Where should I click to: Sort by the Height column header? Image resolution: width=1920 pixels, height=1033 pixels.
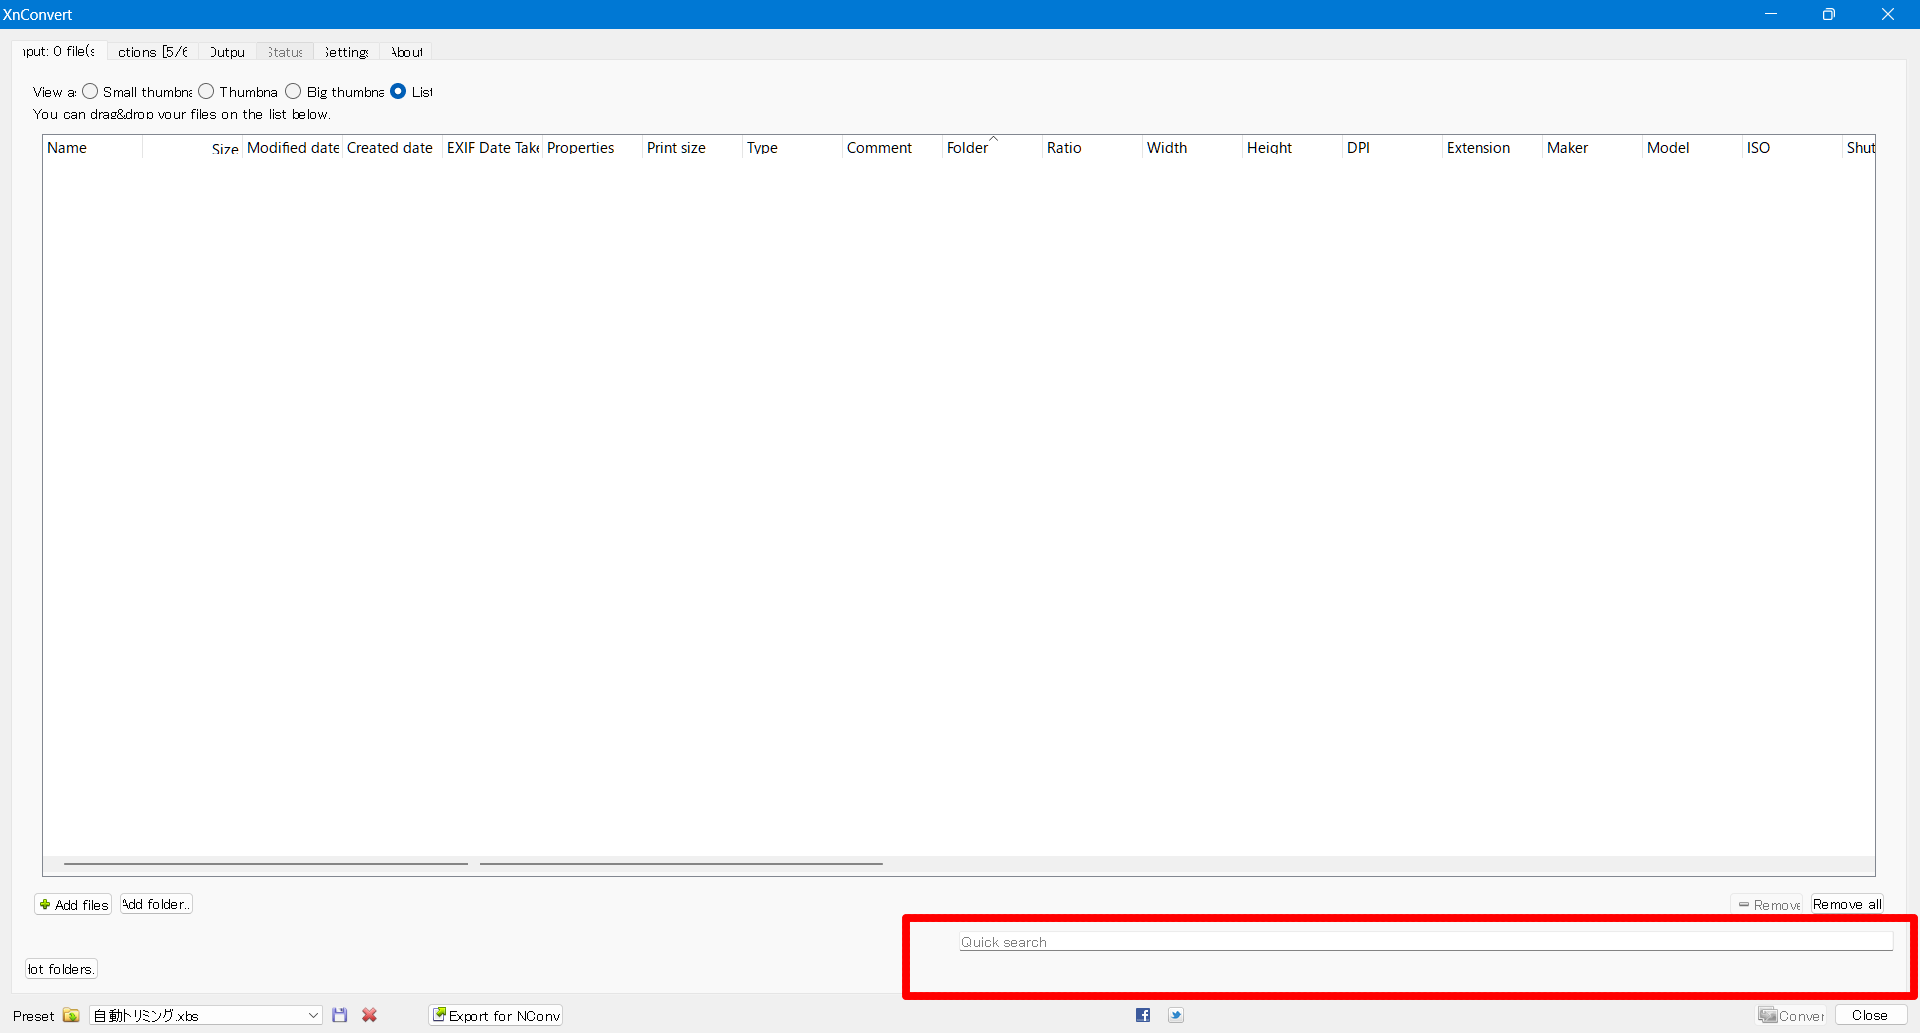point(1293,148)
